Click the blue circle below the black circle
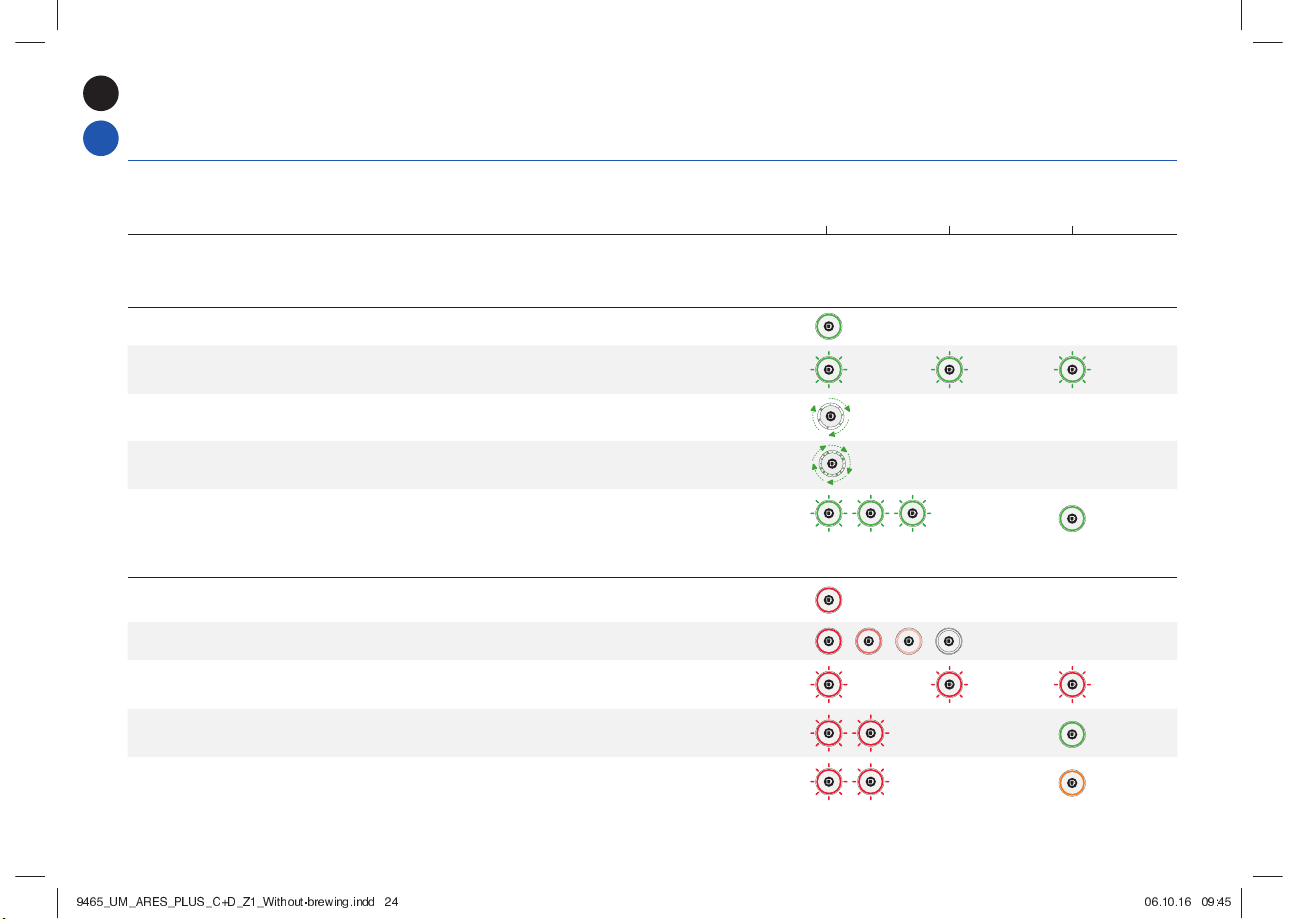 tap(101, 139)
